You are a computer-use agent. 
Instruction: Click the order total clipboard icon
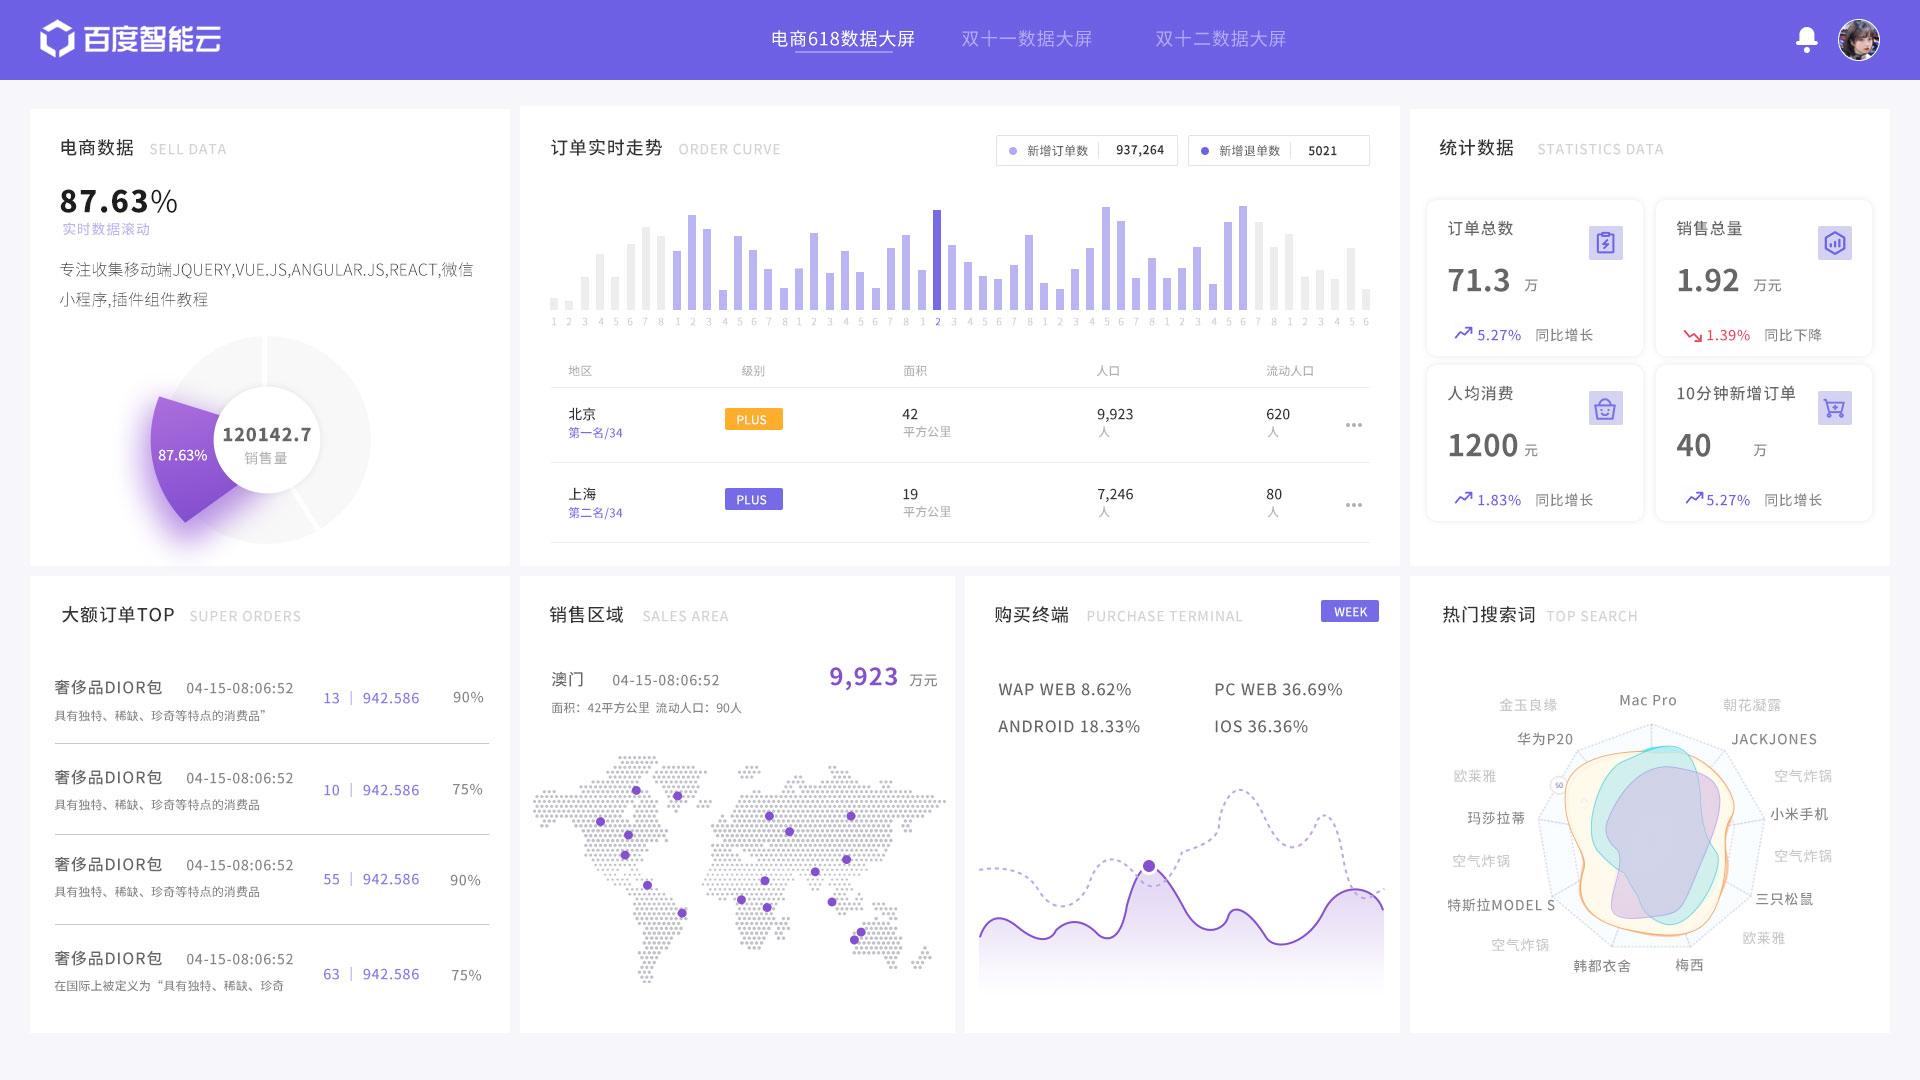(x=1605, y=243)
